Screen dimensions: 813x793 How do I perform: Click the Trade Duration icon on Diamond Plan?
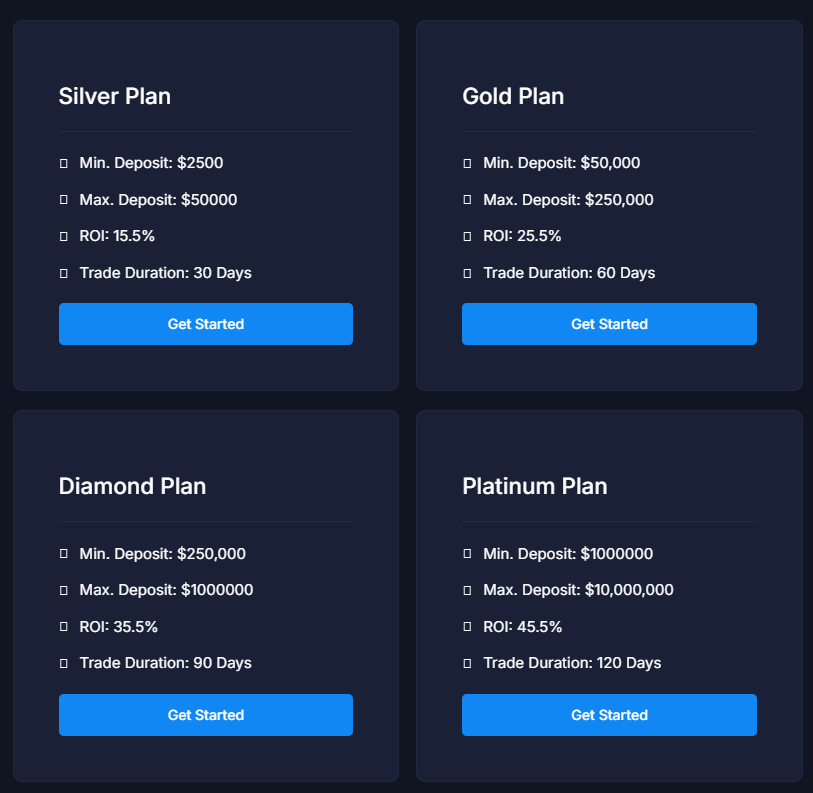[62, 663]
